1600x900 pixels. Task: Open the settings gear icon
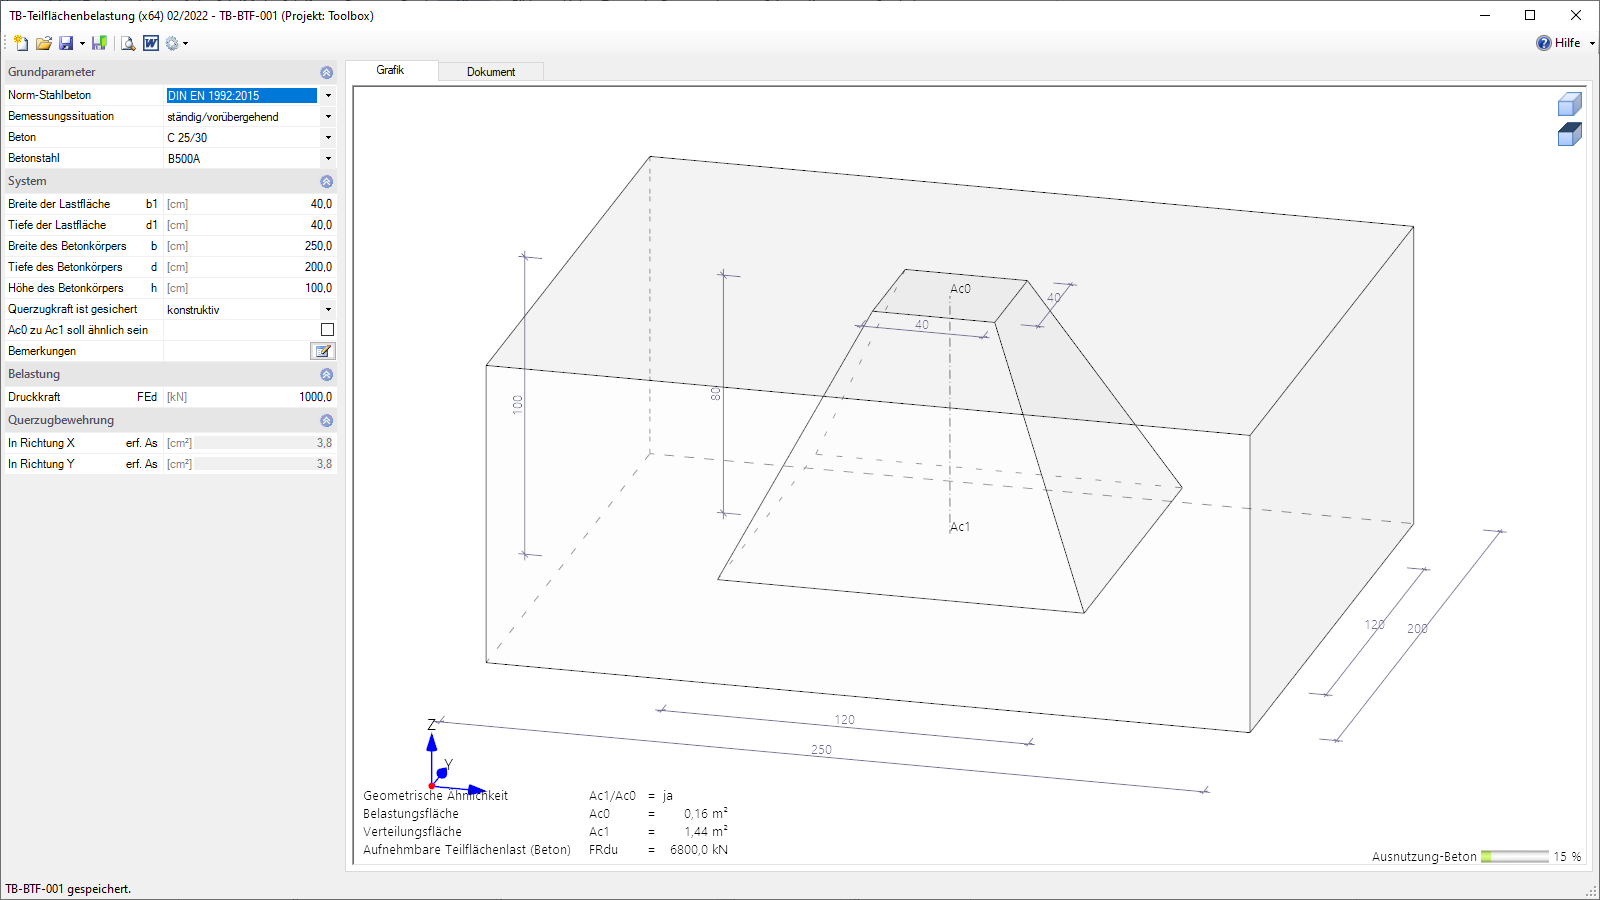tap(172, 43)
